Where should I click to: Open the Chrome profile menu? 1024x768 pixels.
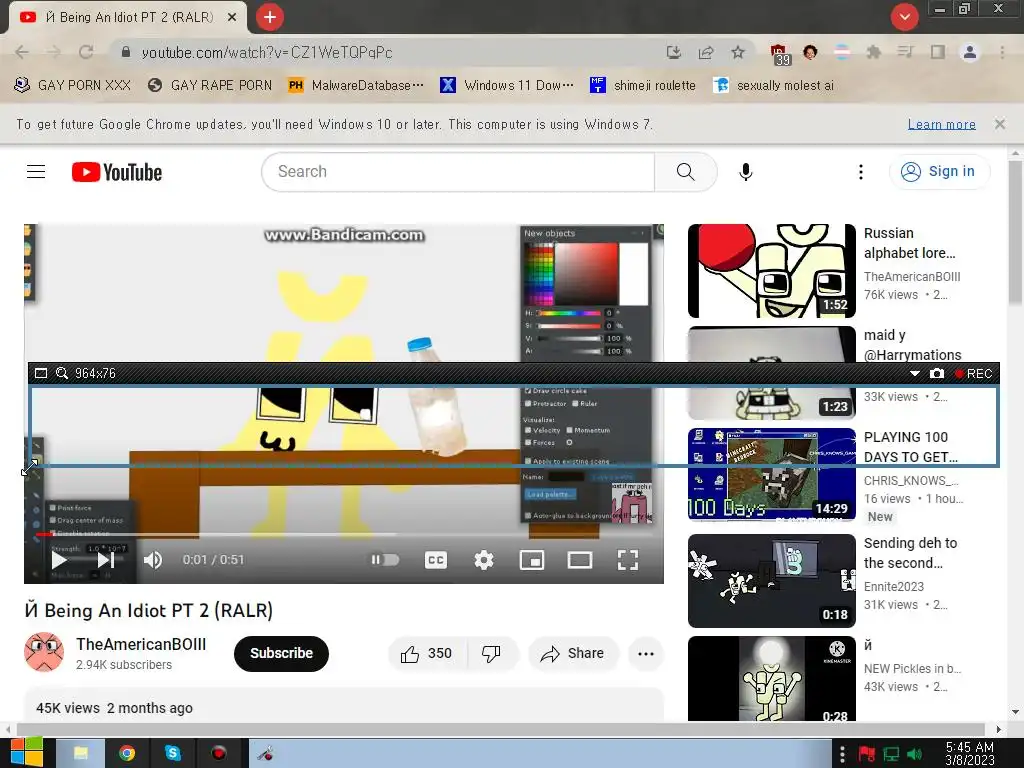[x=970, y=52]
